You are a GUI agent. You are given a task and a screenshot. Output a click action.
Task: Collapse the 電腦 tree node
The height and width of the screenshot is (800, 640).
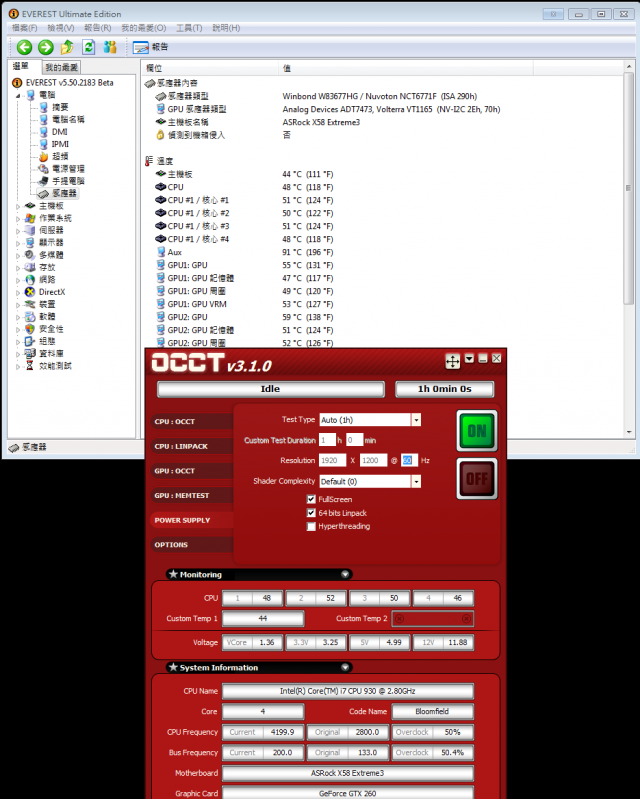[x=18, y=95]
